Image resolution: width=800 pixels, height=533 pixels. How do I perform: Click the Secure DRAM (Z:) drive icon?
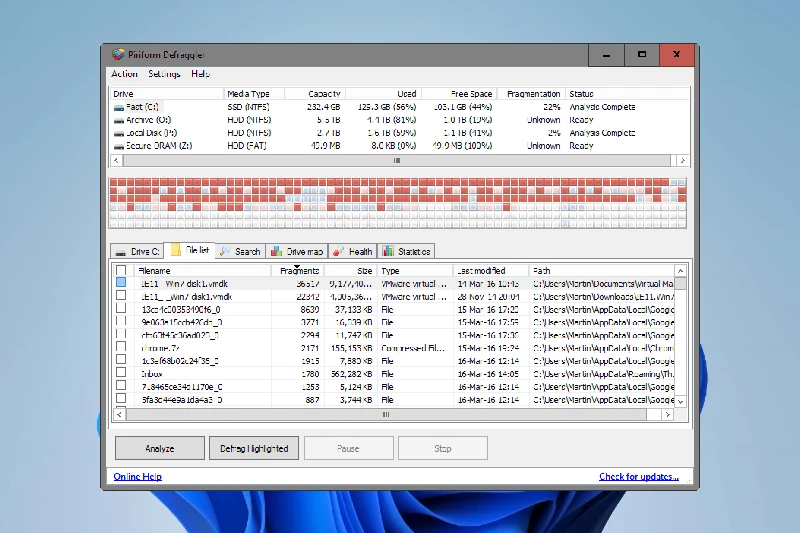(119, 146)
